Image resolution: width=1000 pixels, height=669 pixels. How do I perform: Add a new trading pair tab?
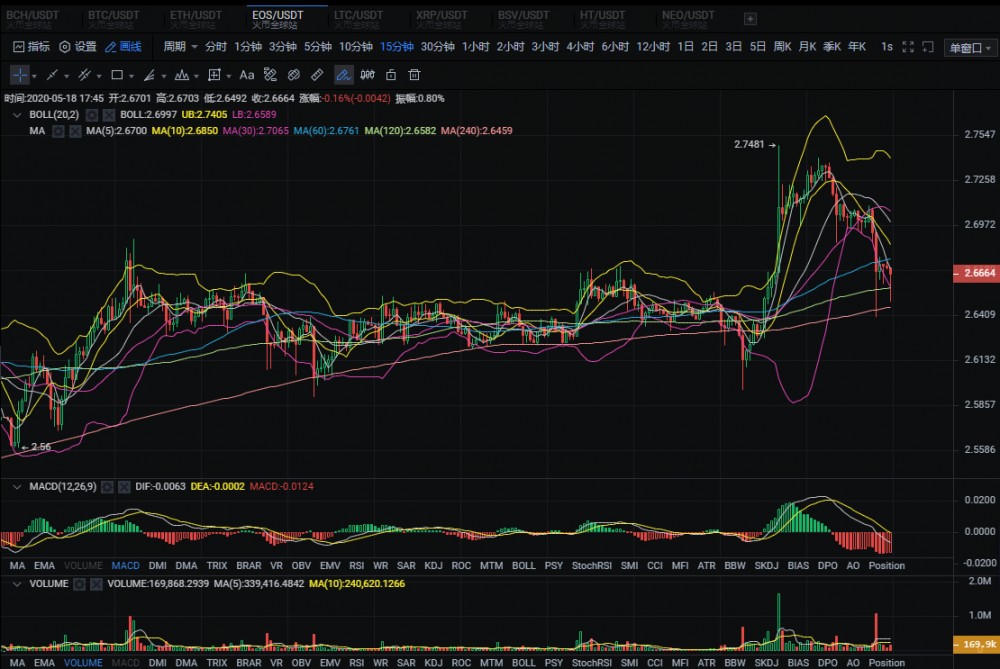tap(750, 18)
